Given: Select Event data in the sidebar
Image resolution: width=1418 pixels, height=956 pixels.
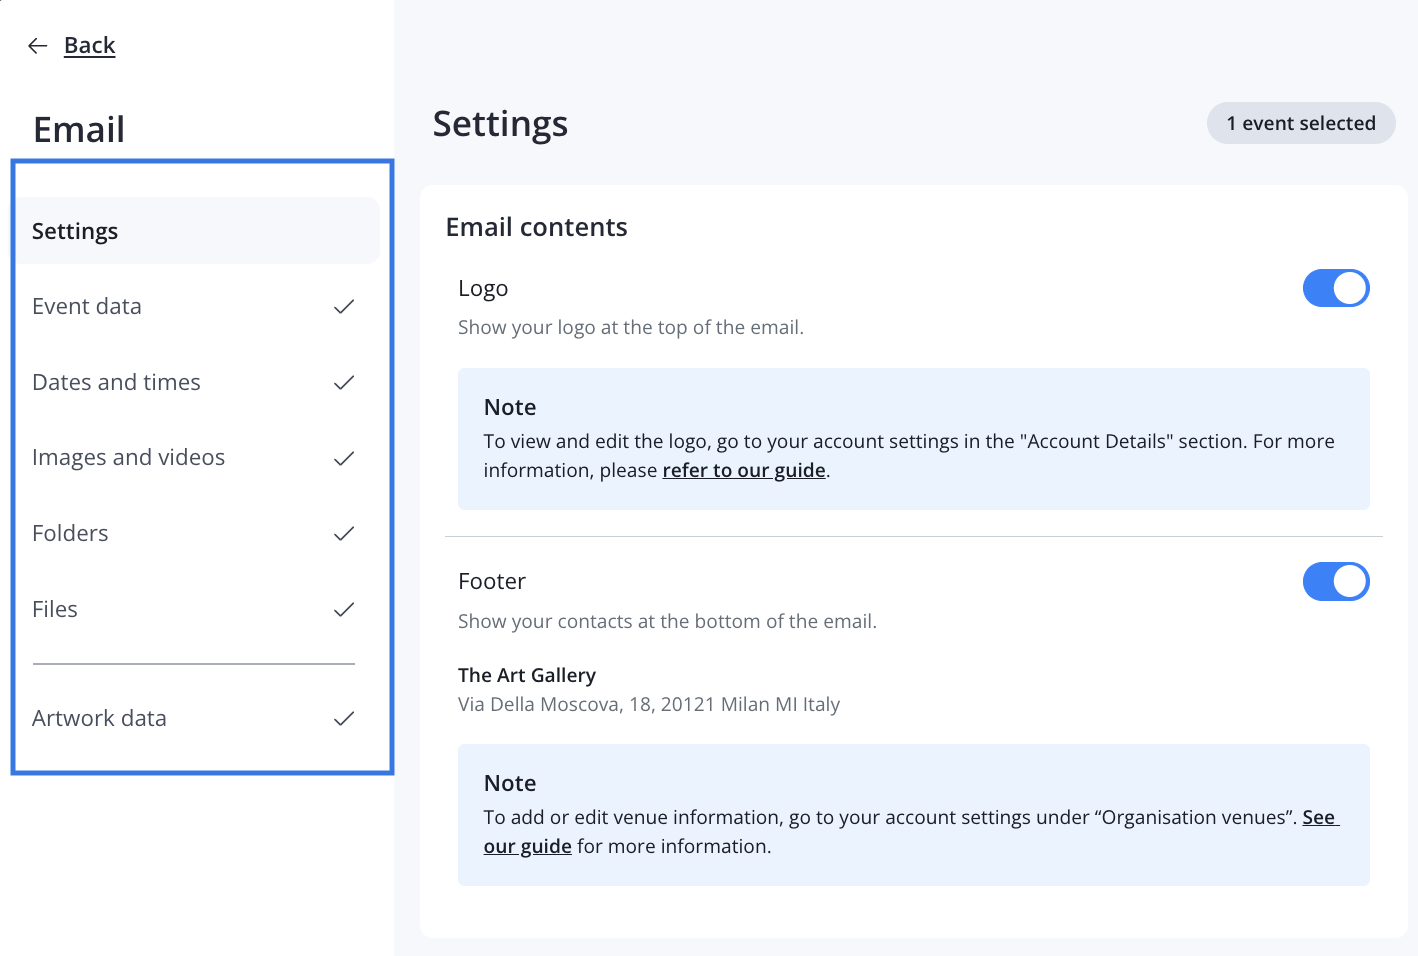Looking at the screenshot, I should pyautogui.click(x=87, y=307).
